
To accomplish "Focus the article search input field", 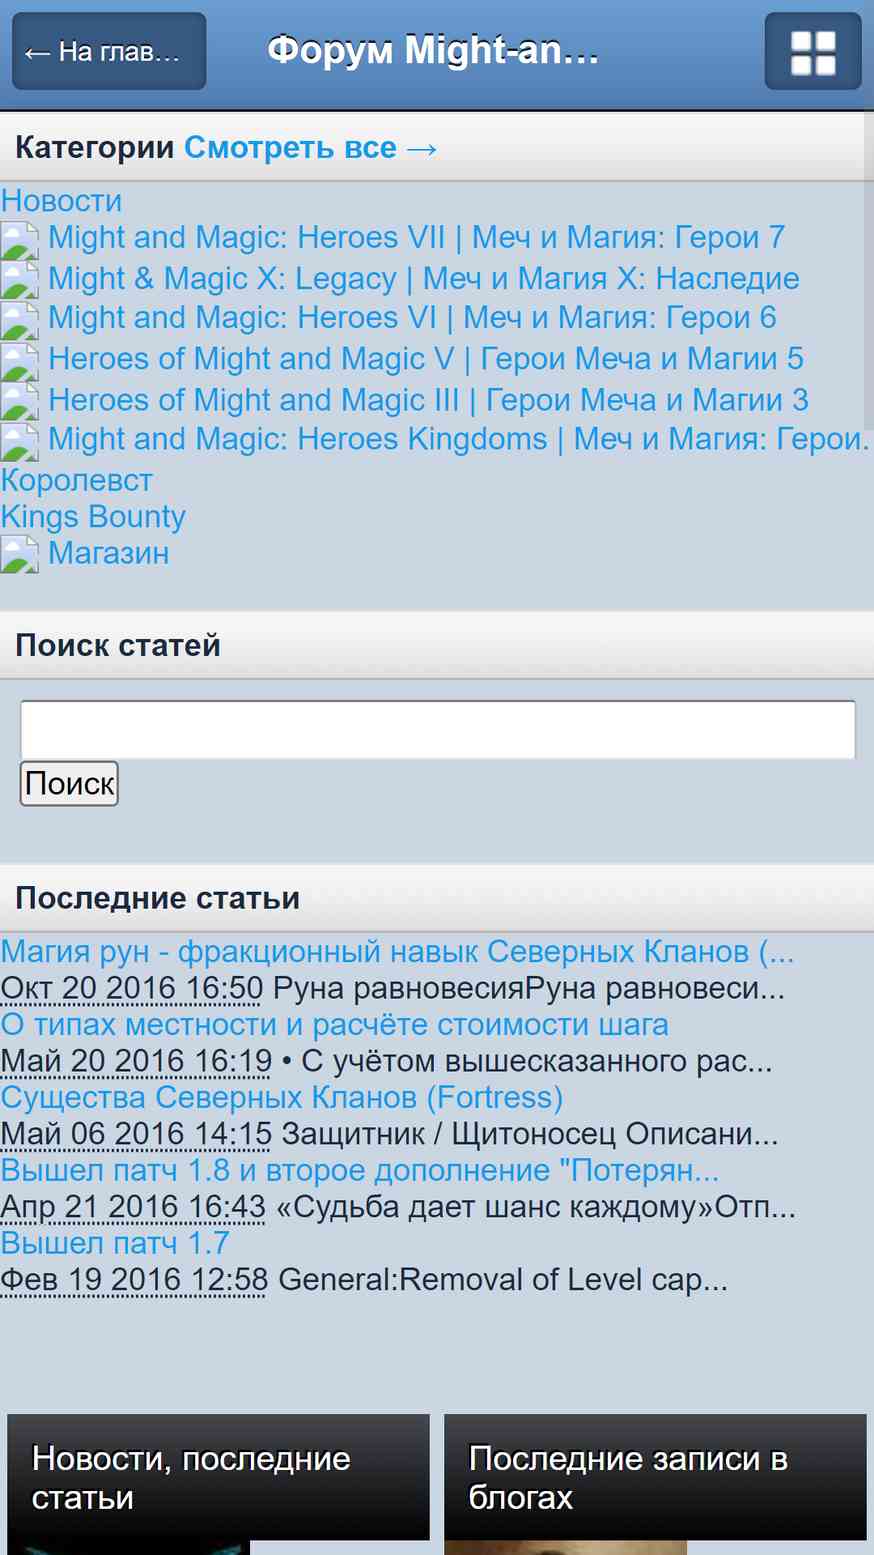I will tap(438, 730).
